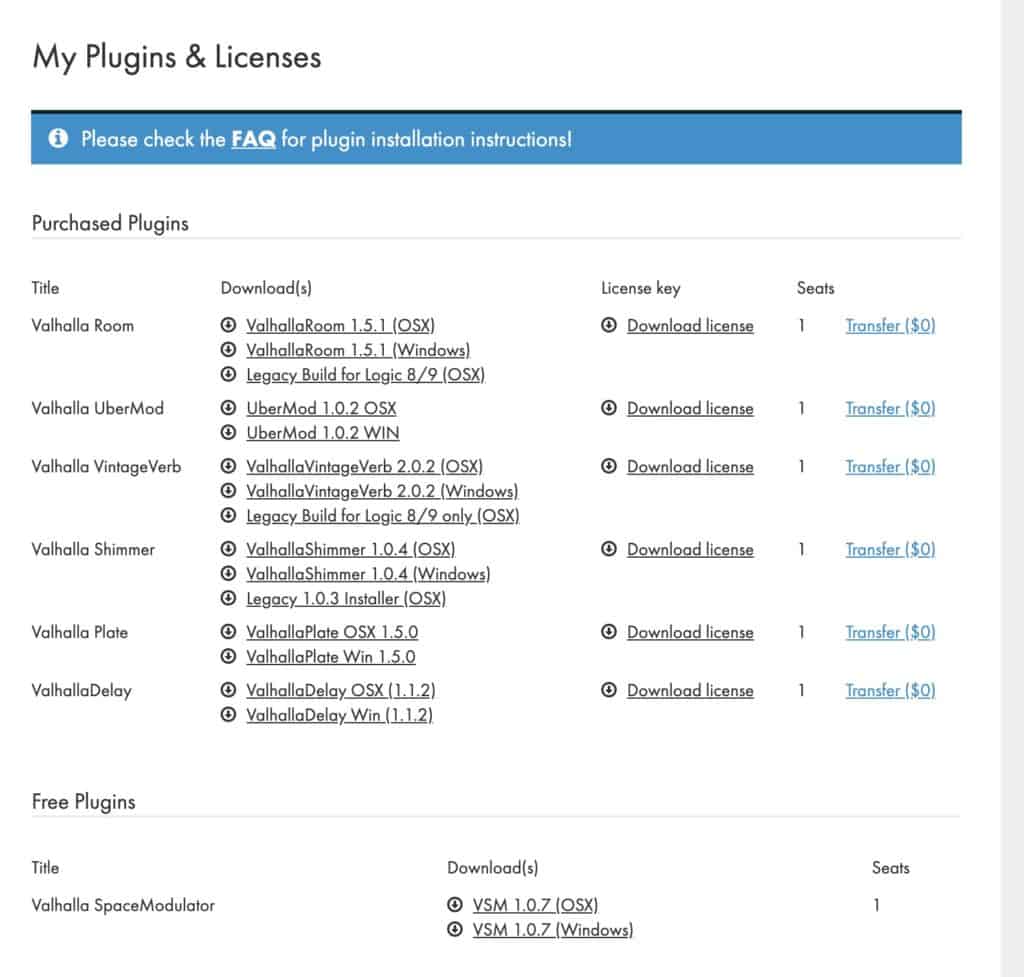
Task: Click the 'Purchased Plugins' section heading
Action: [x=110, y=223]
